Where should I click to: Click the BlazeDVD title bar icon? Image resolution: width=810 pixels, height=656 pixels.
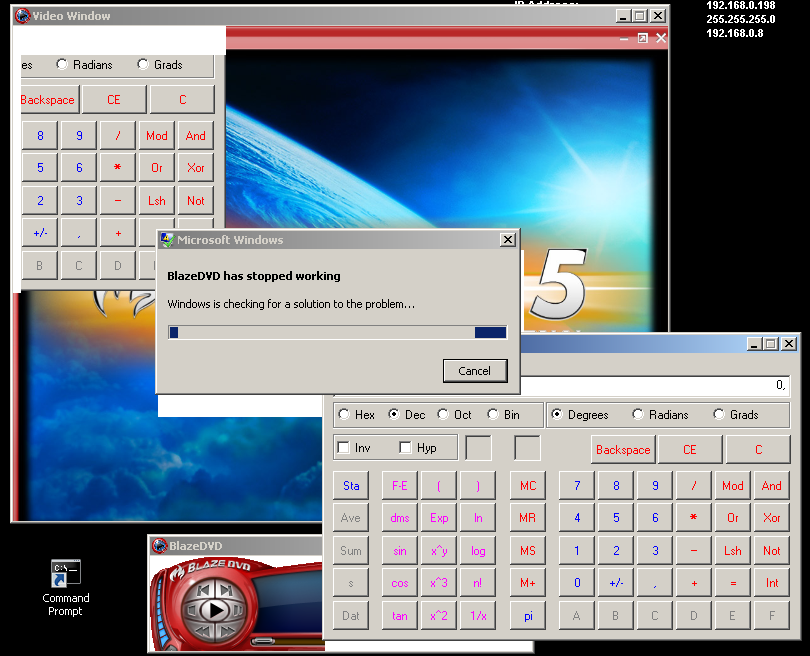click(158, 546)
